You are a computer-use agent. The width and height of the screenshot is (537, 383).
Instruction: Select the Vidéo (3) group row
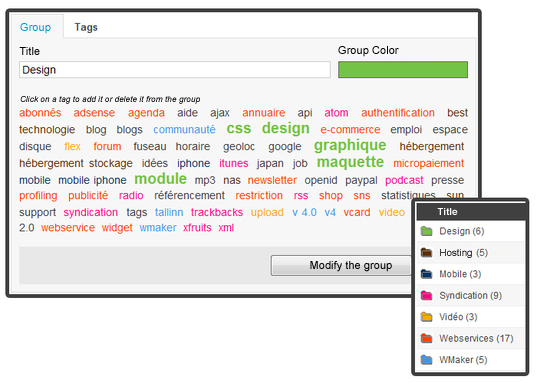(471, 317)
